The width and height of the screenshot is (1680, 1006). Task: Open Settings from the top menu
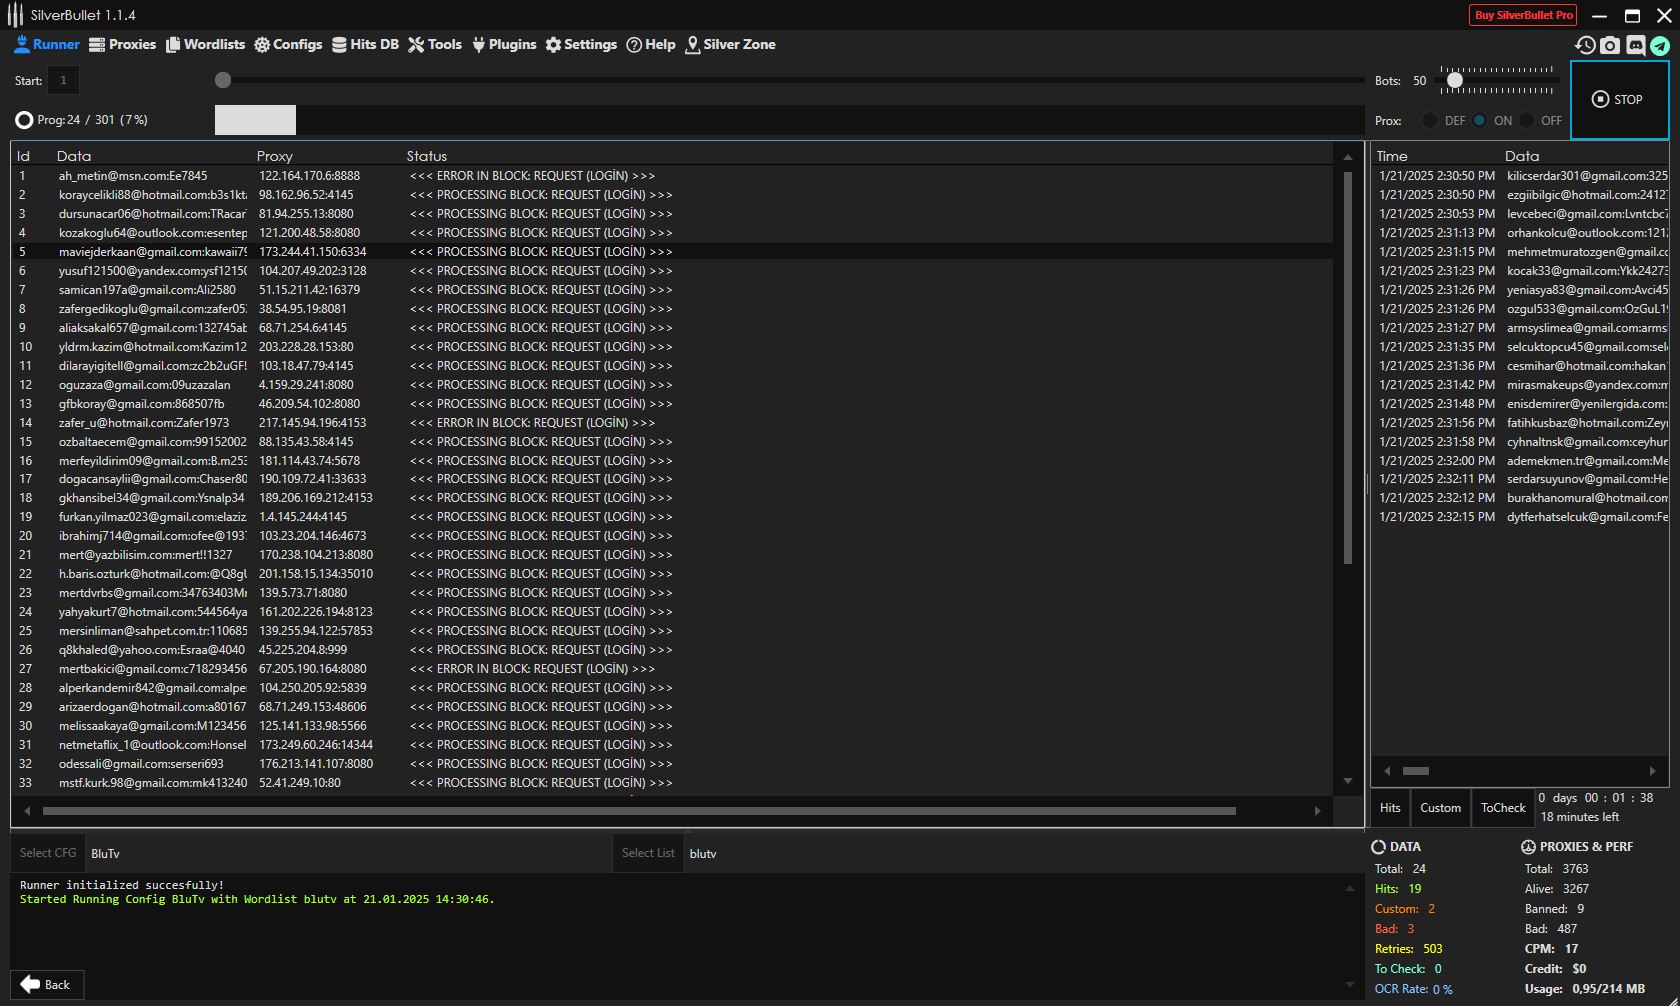tap(581, 45)
